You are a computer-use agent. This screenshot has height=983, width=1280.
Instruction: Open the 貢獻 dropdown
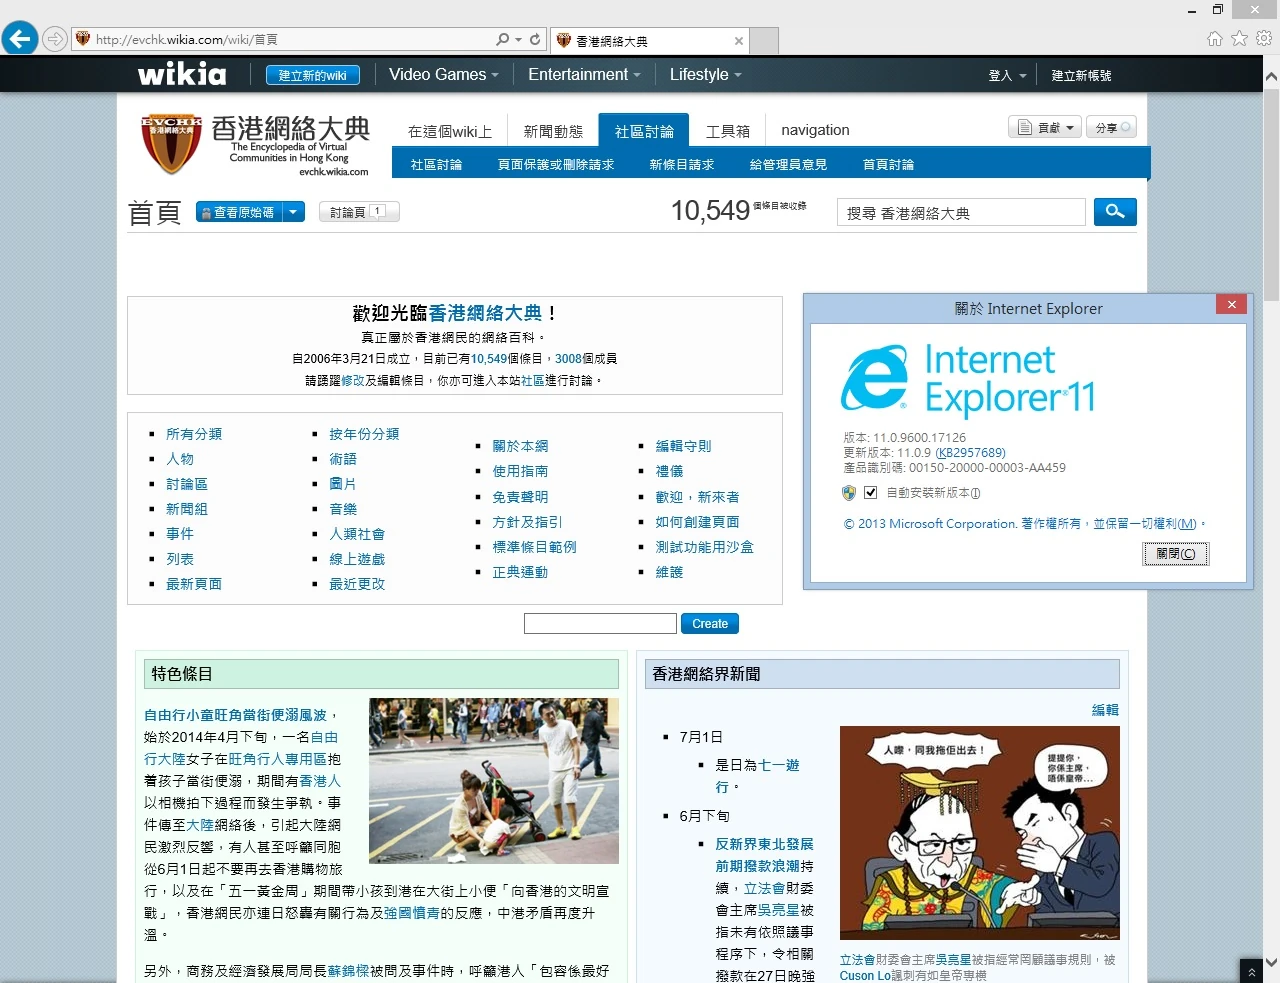click(x=1046, y=128)
